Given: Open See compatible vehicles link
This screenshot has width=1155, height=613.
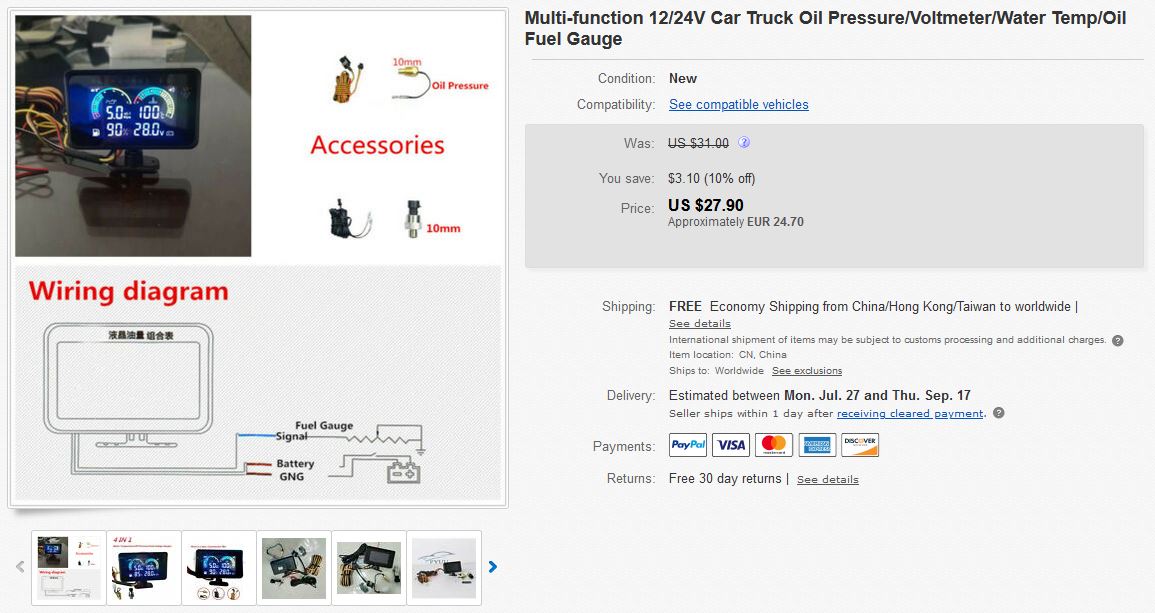Looking at the screenshot, I should (738, 105).
